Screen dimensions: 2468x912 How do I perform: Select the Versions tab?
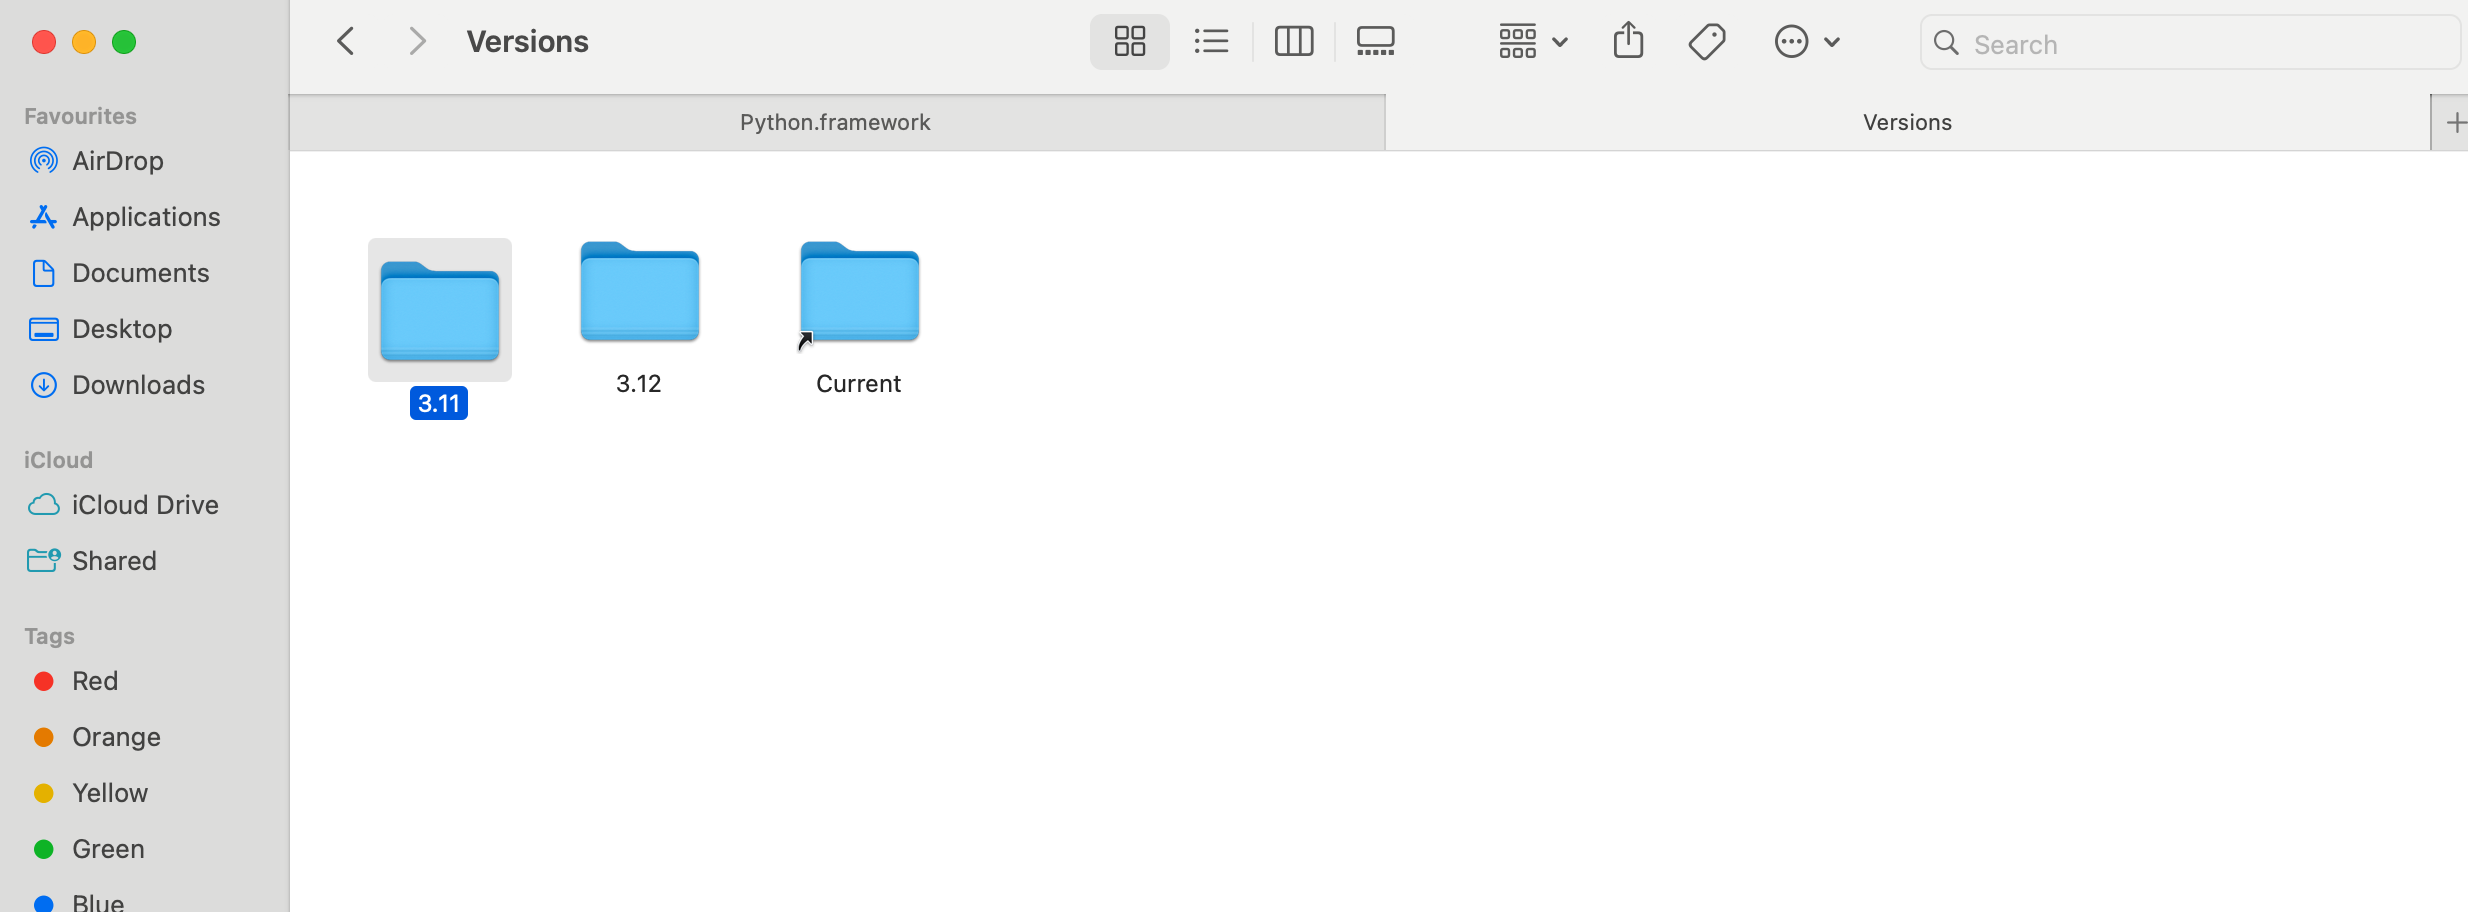[1906, 122]
